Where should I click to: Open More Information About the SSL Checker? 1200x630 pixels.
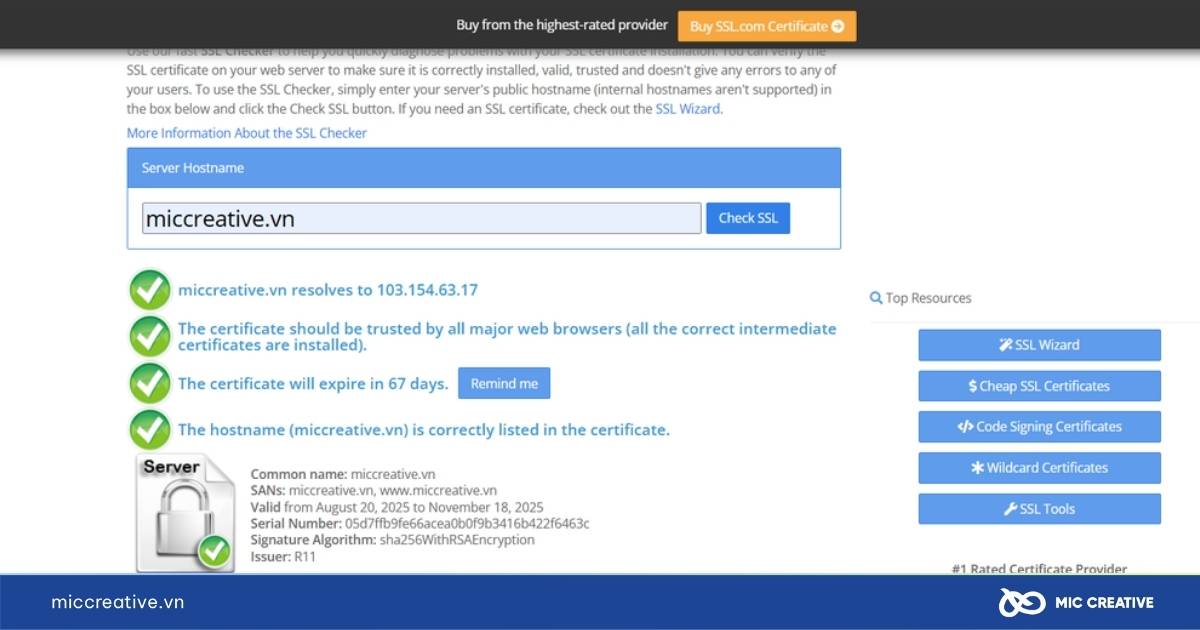(x=247, y=133)
